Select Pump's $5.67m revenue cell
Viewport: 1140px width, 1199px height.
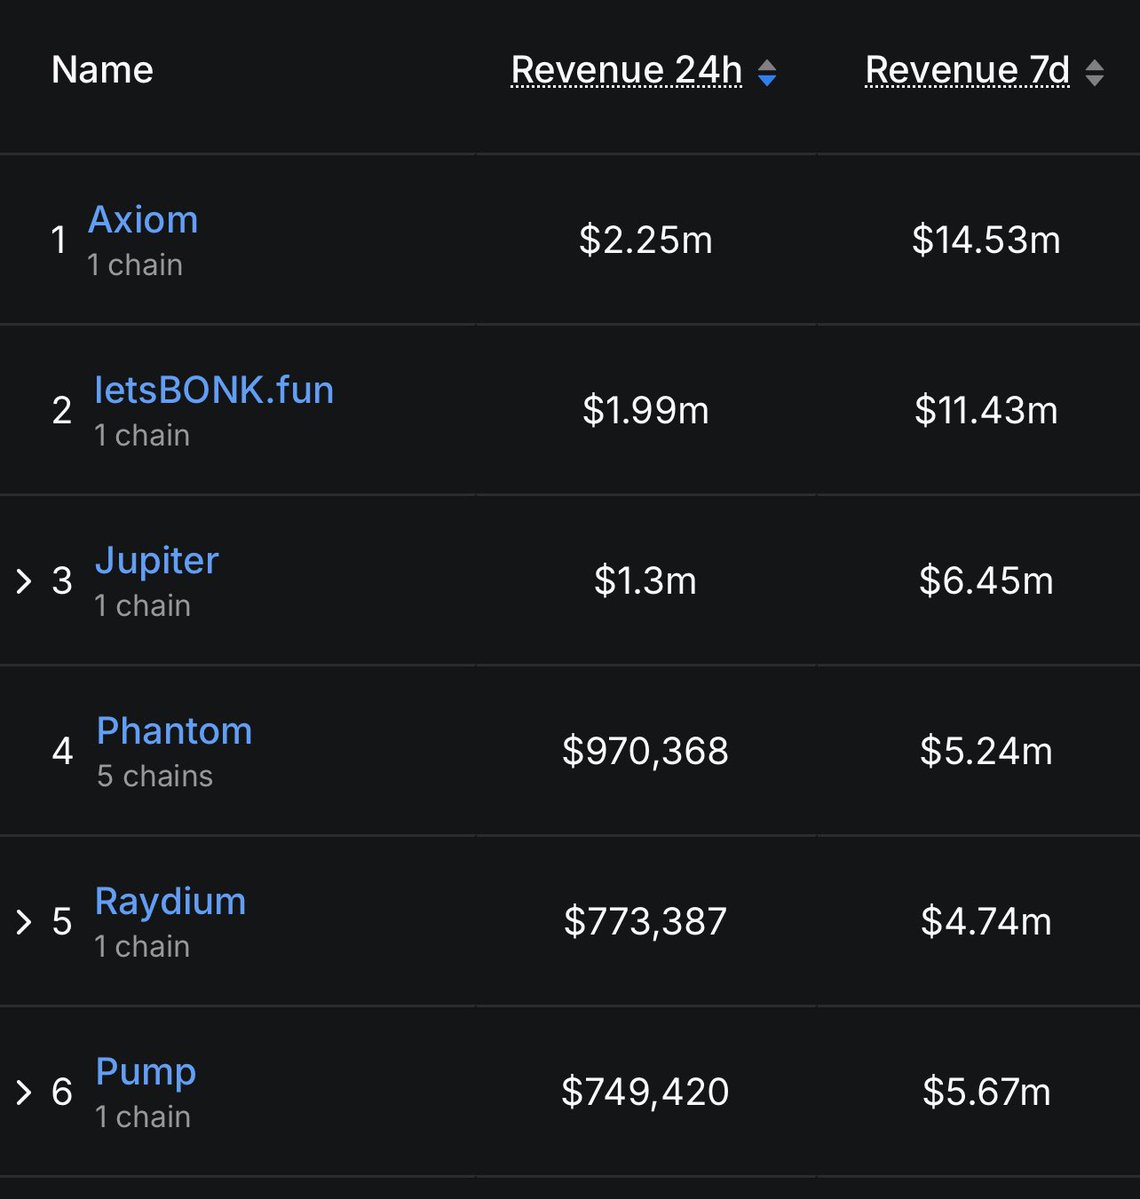(x=986, y=1092)
